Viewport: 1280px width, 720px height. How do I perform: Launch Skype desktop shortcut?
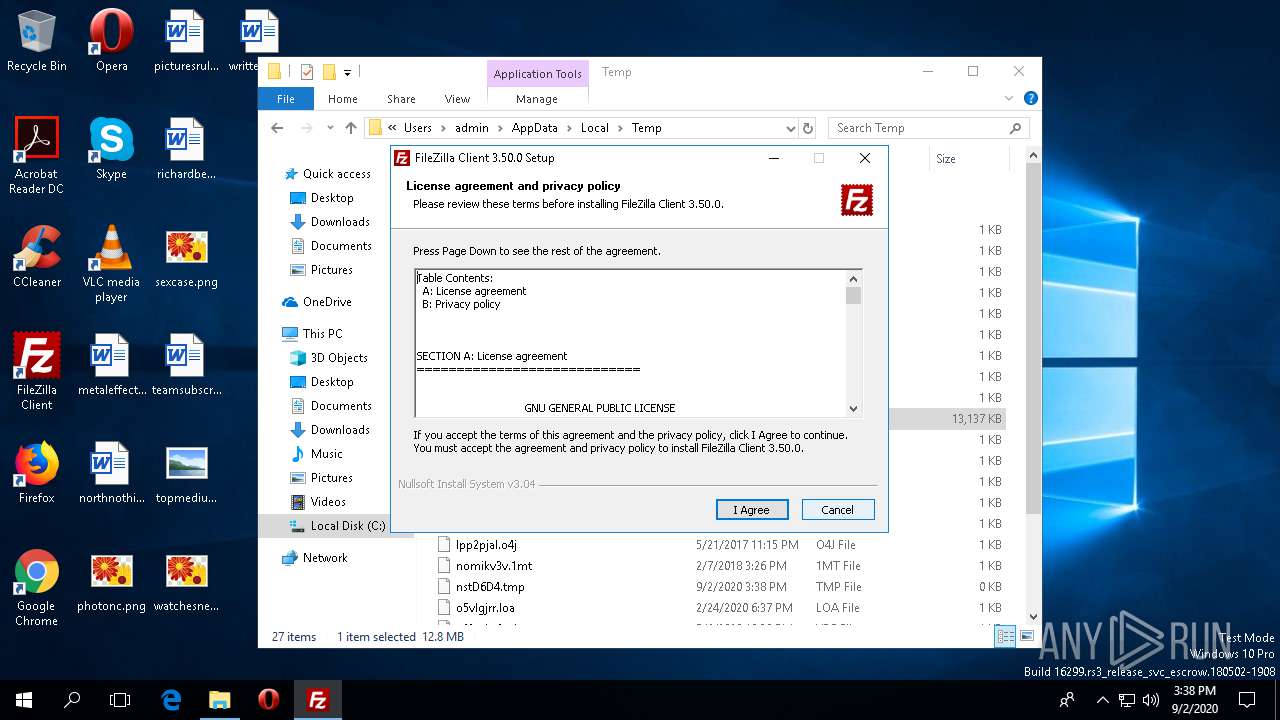tap(111, 148)
